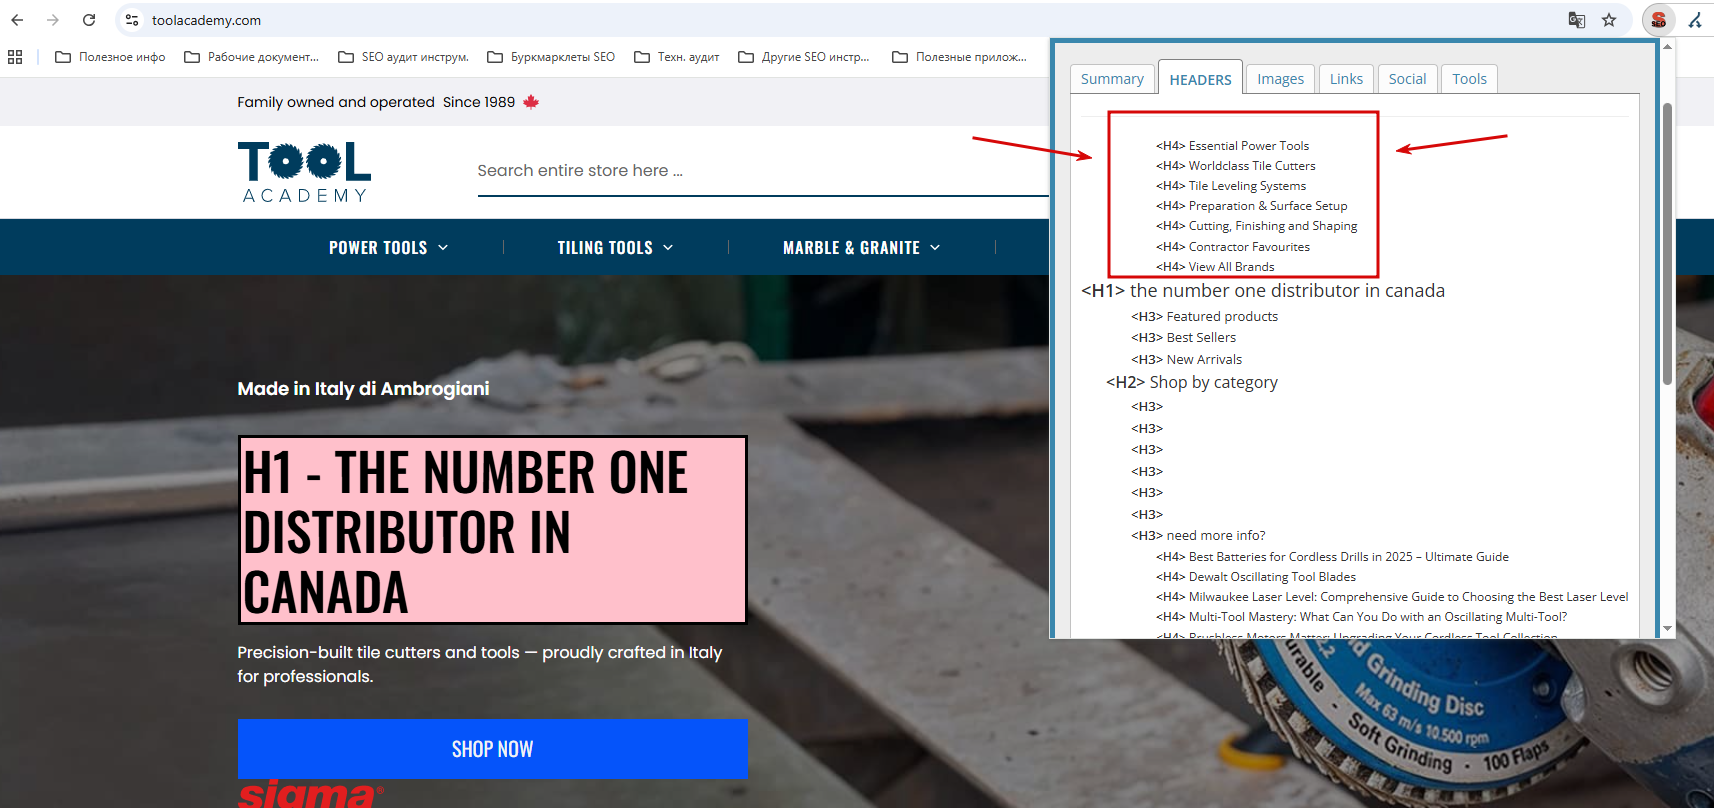Click the translate page icon
This screenshot has width=1714, height=808.
[1577, 20]
